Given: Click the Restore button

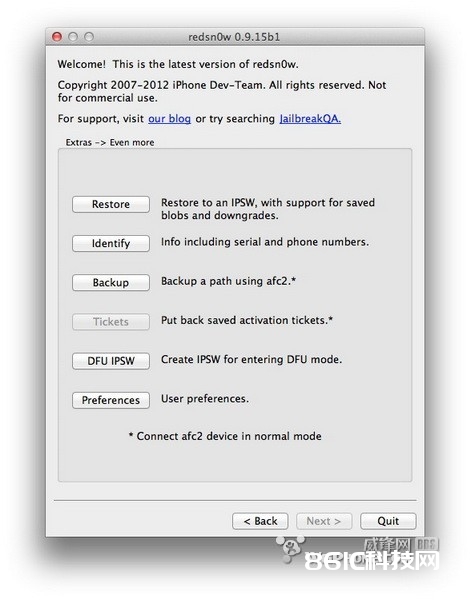Looking at the screenshot, I should point(111,204).
